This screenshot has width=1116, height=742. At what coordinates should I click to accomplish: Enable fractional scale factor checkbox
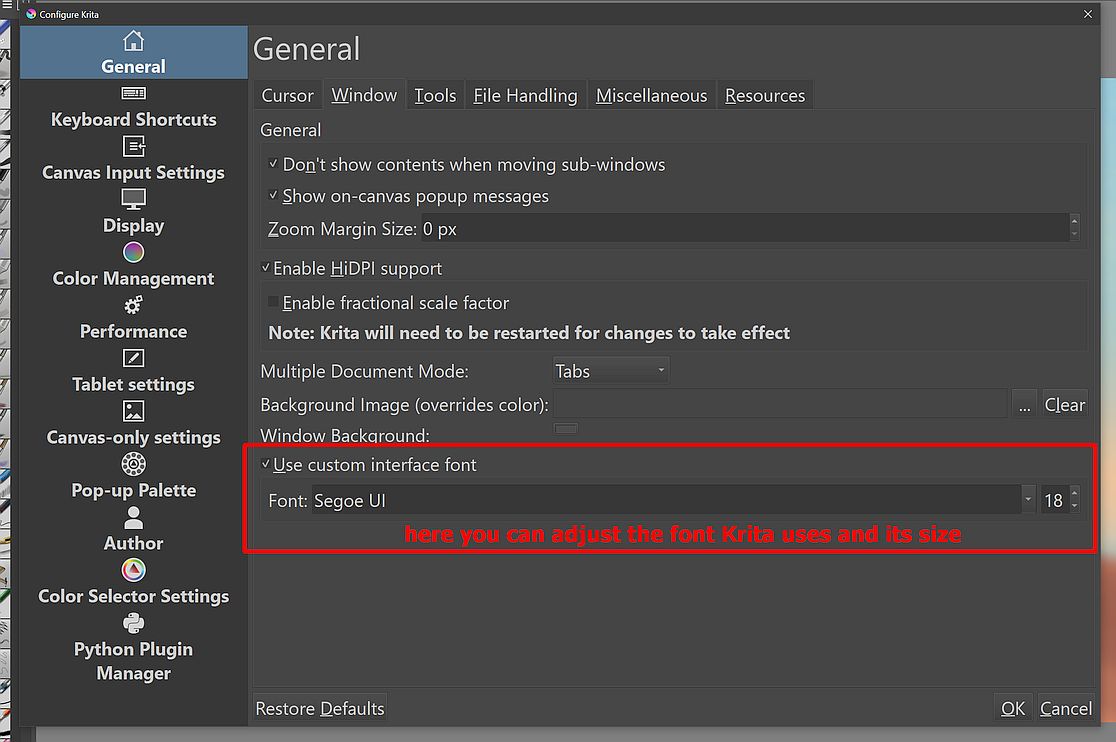click(273, 302)
